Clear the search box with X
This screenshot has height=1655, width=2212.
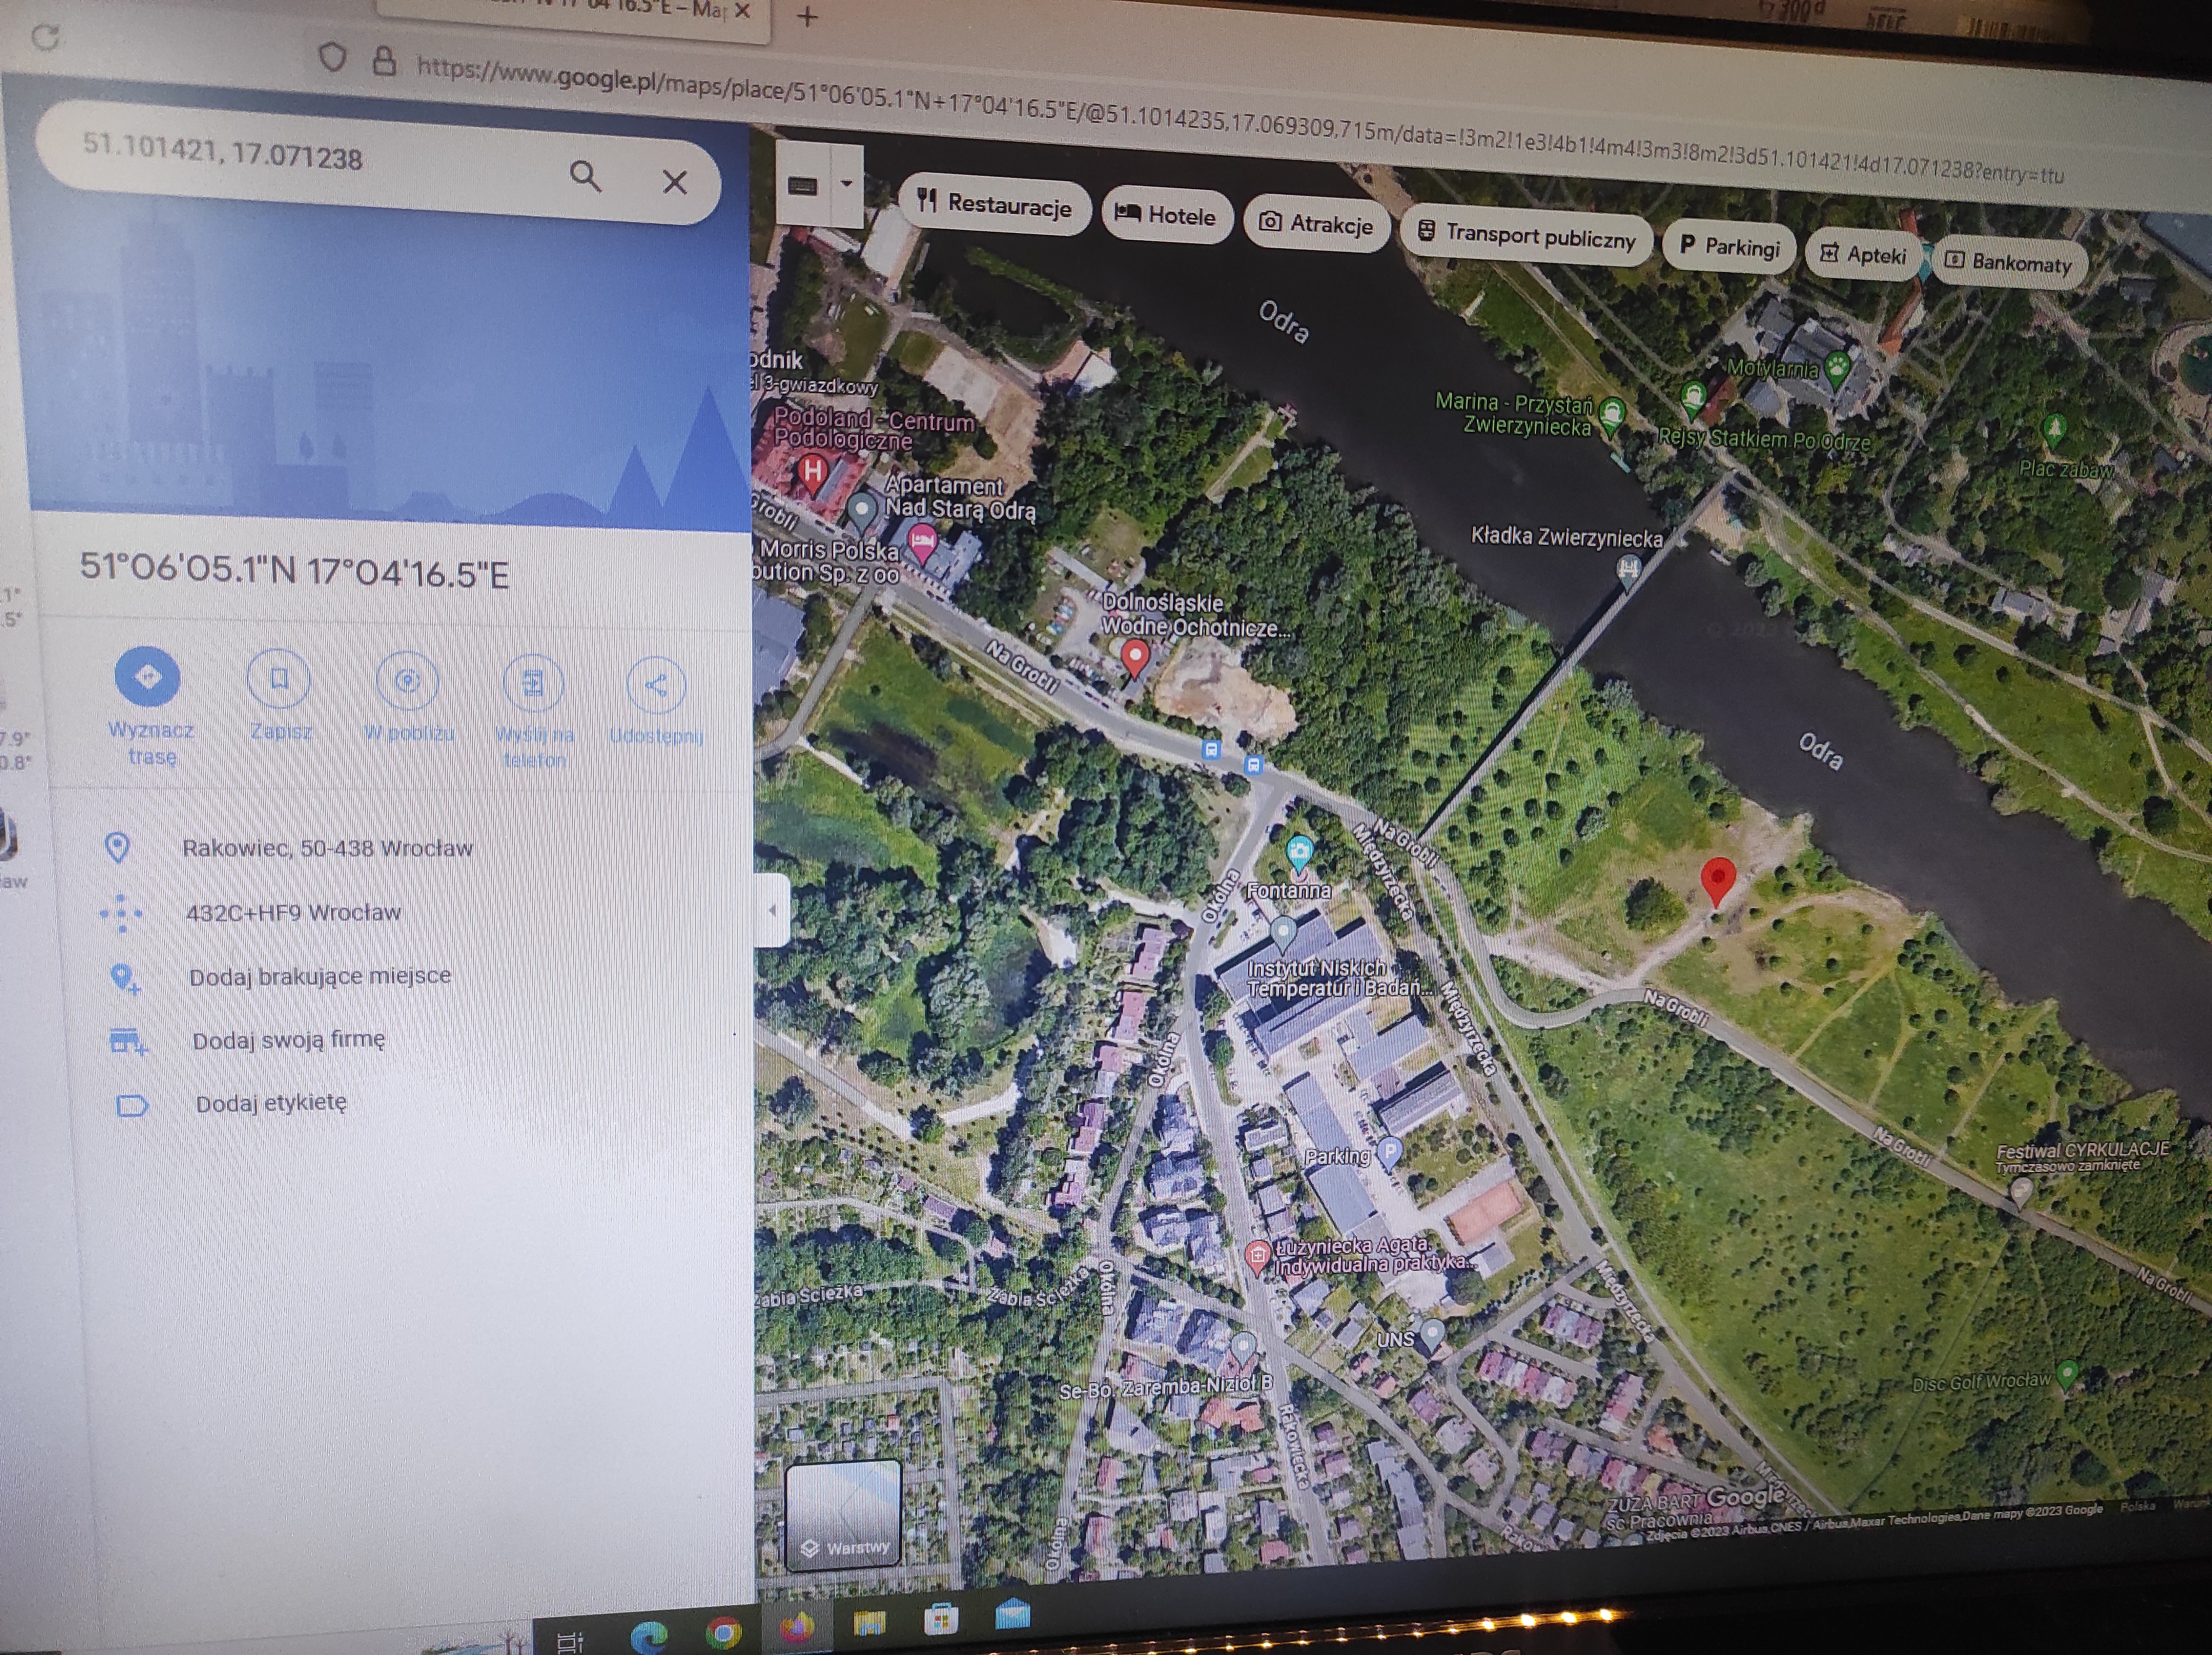click(x=675, y=182)
